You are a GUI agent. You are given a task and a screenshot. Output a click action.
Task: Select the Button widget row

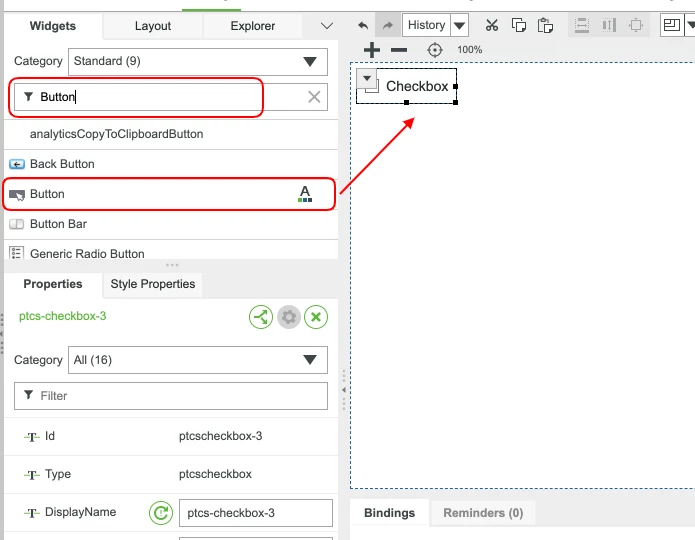[x=169, y=194]
